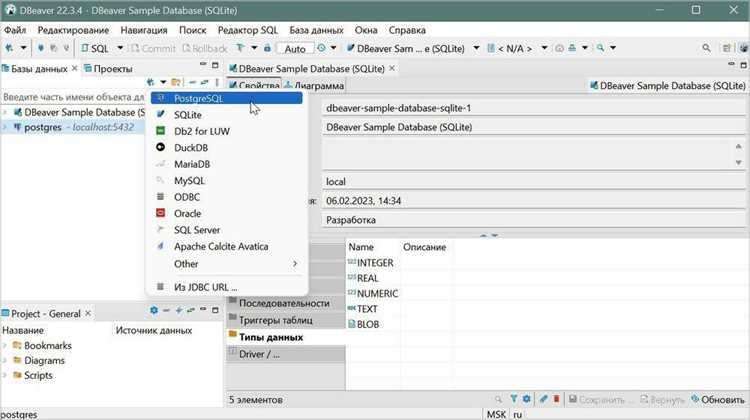Image resolution: width=750 pixels, height=420 pixels.
Task: Open the Справка menu
Action: pos(407,30)
